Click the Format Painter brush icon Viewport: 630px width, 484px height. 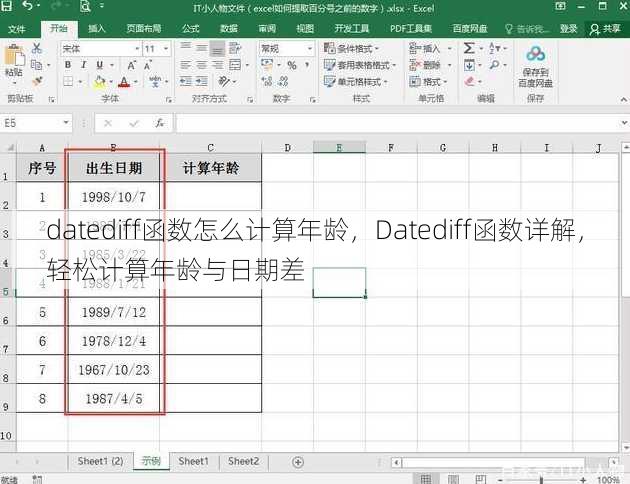coord(37,82)
